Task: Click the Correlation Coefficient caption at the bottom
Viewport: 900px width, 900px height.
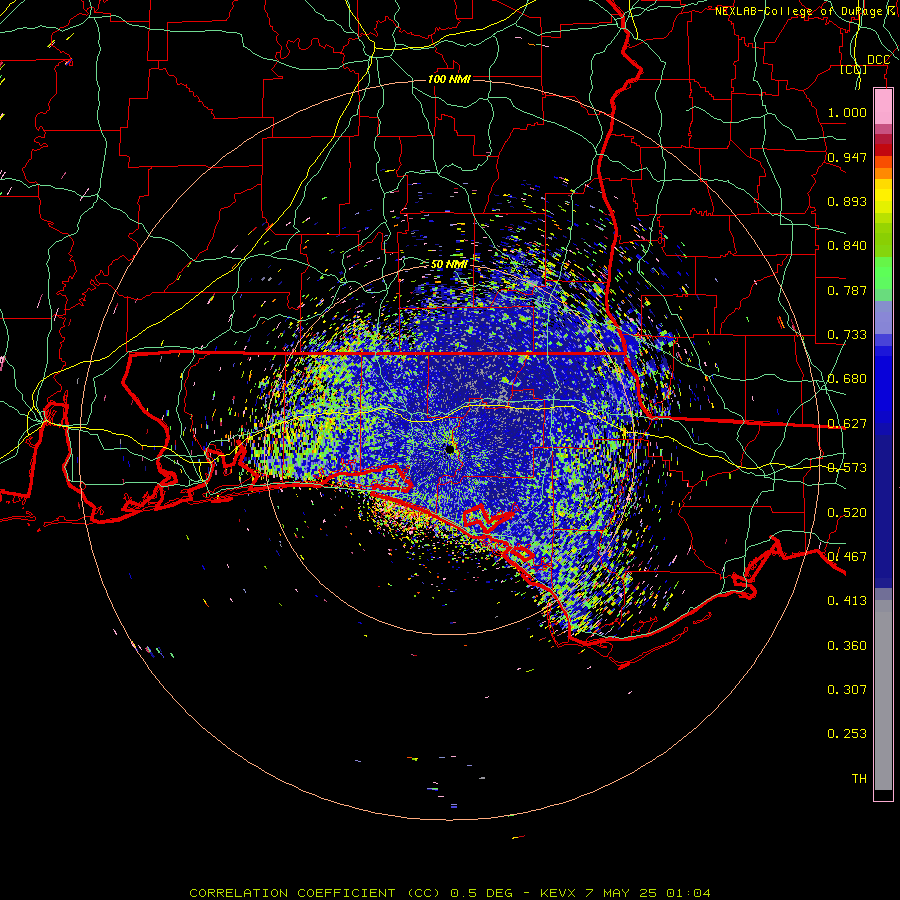Action: click(450, 893)
